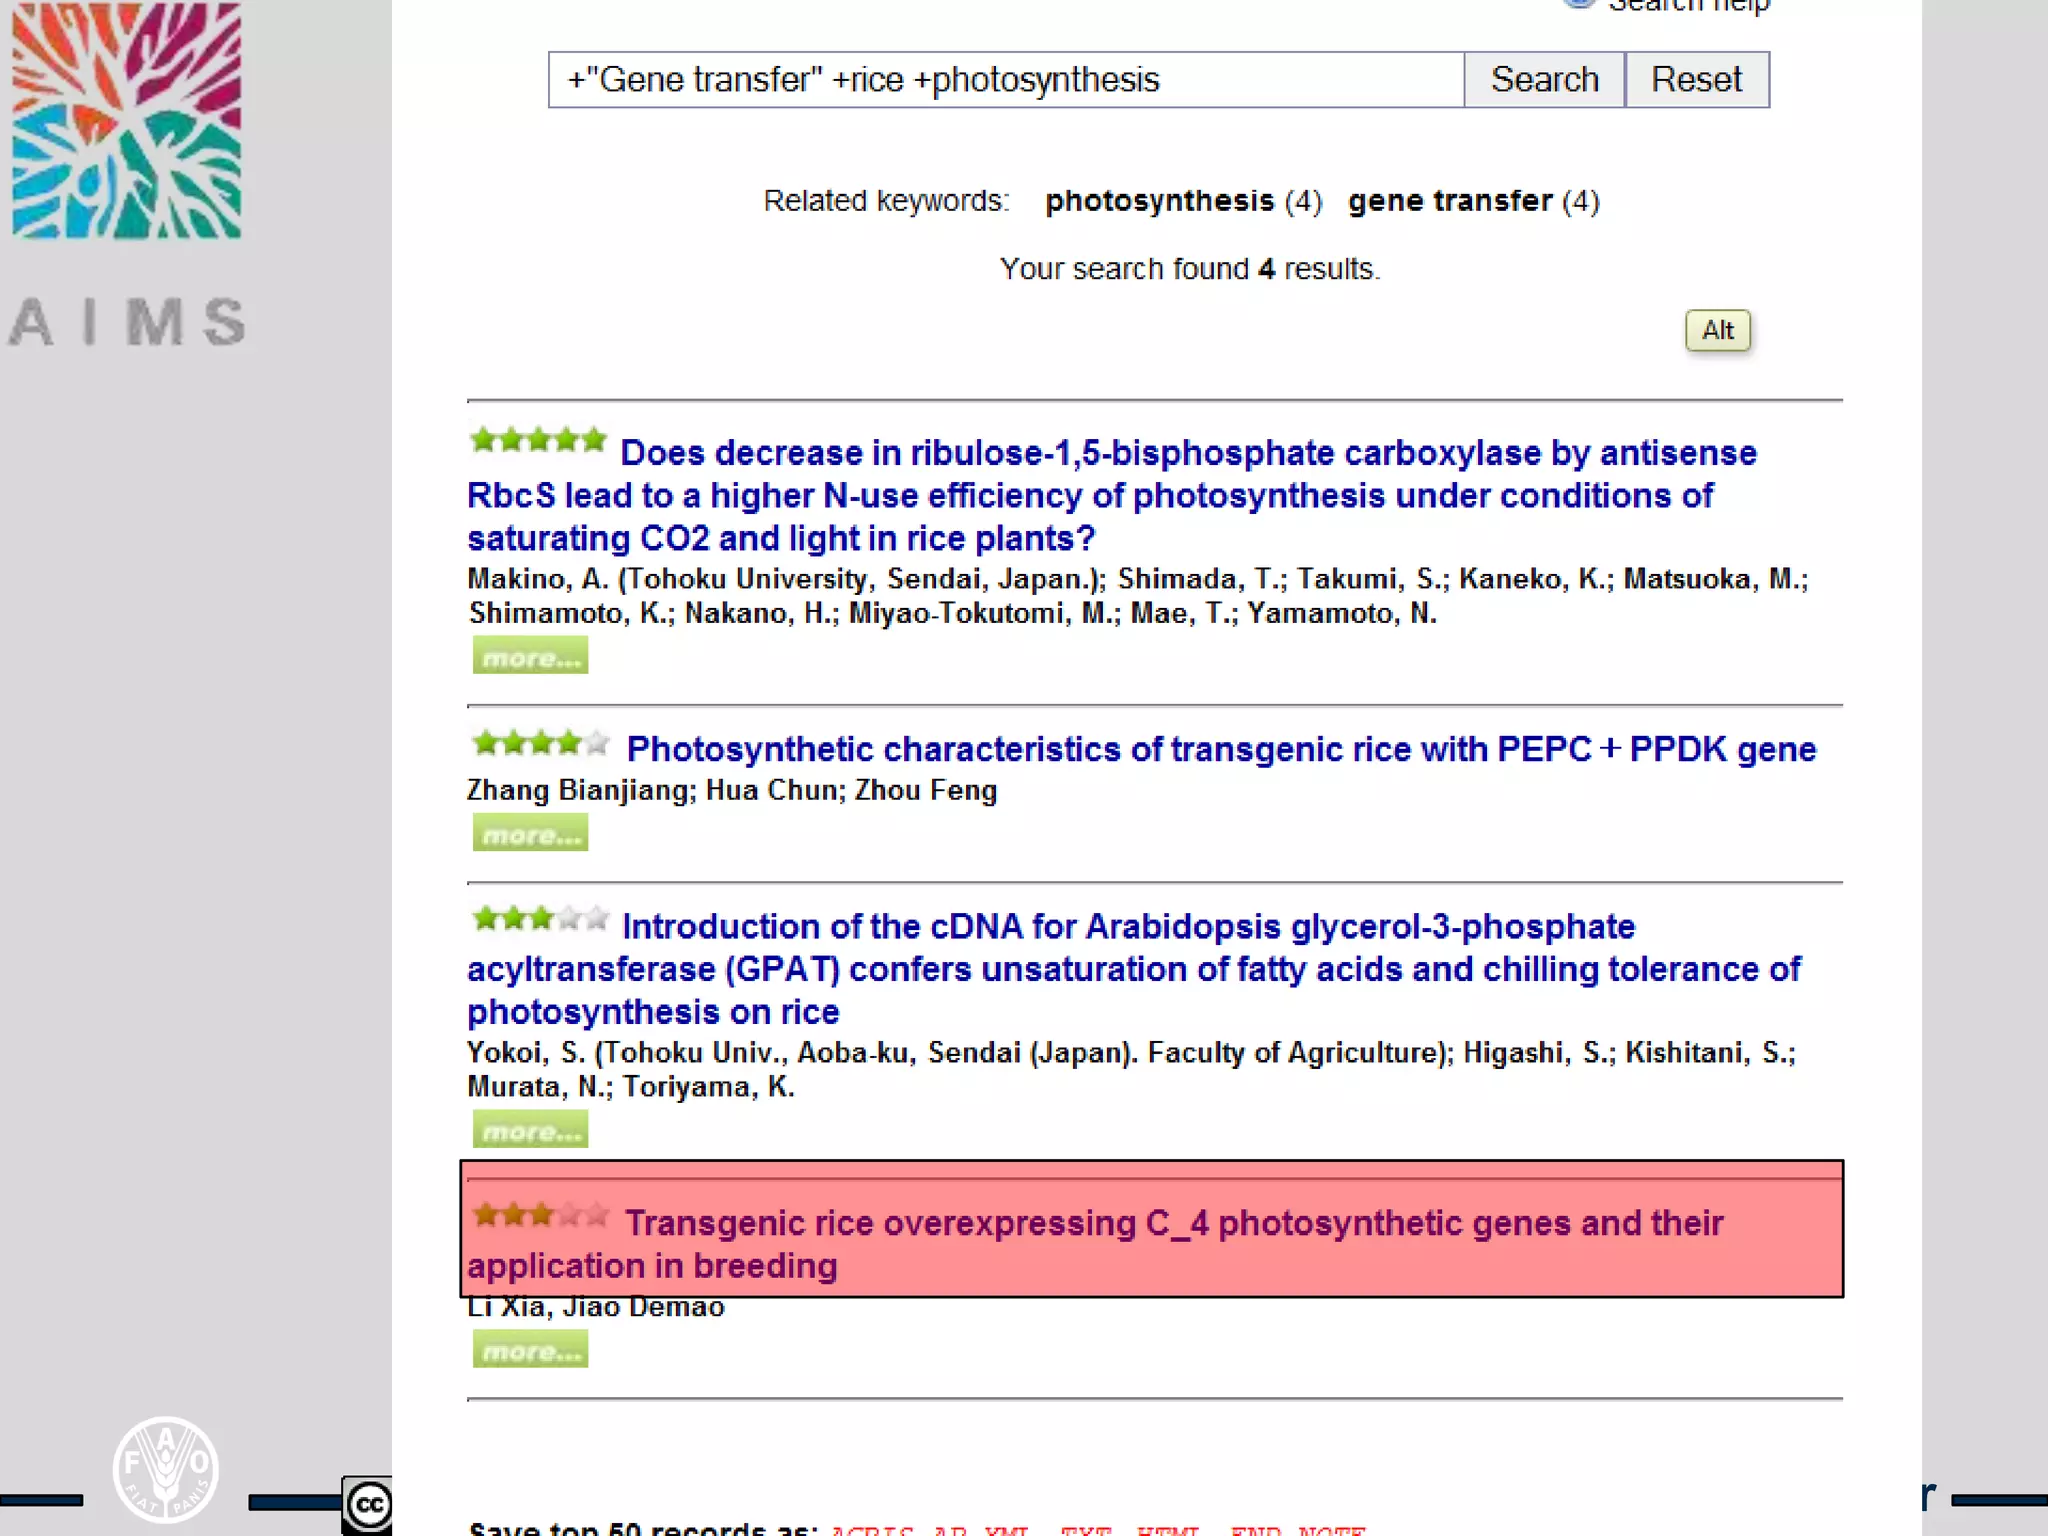Click the FAO emblem logo
Screen dimensions: 2048x1536
click(166, 1469)
